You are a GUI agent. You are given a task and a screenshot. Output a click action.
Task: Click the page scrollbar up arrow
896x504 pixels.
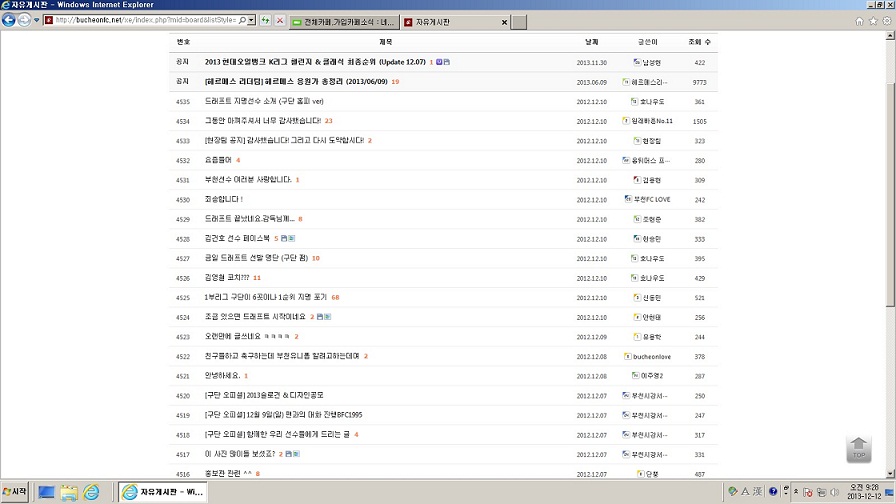pos(890,36)
